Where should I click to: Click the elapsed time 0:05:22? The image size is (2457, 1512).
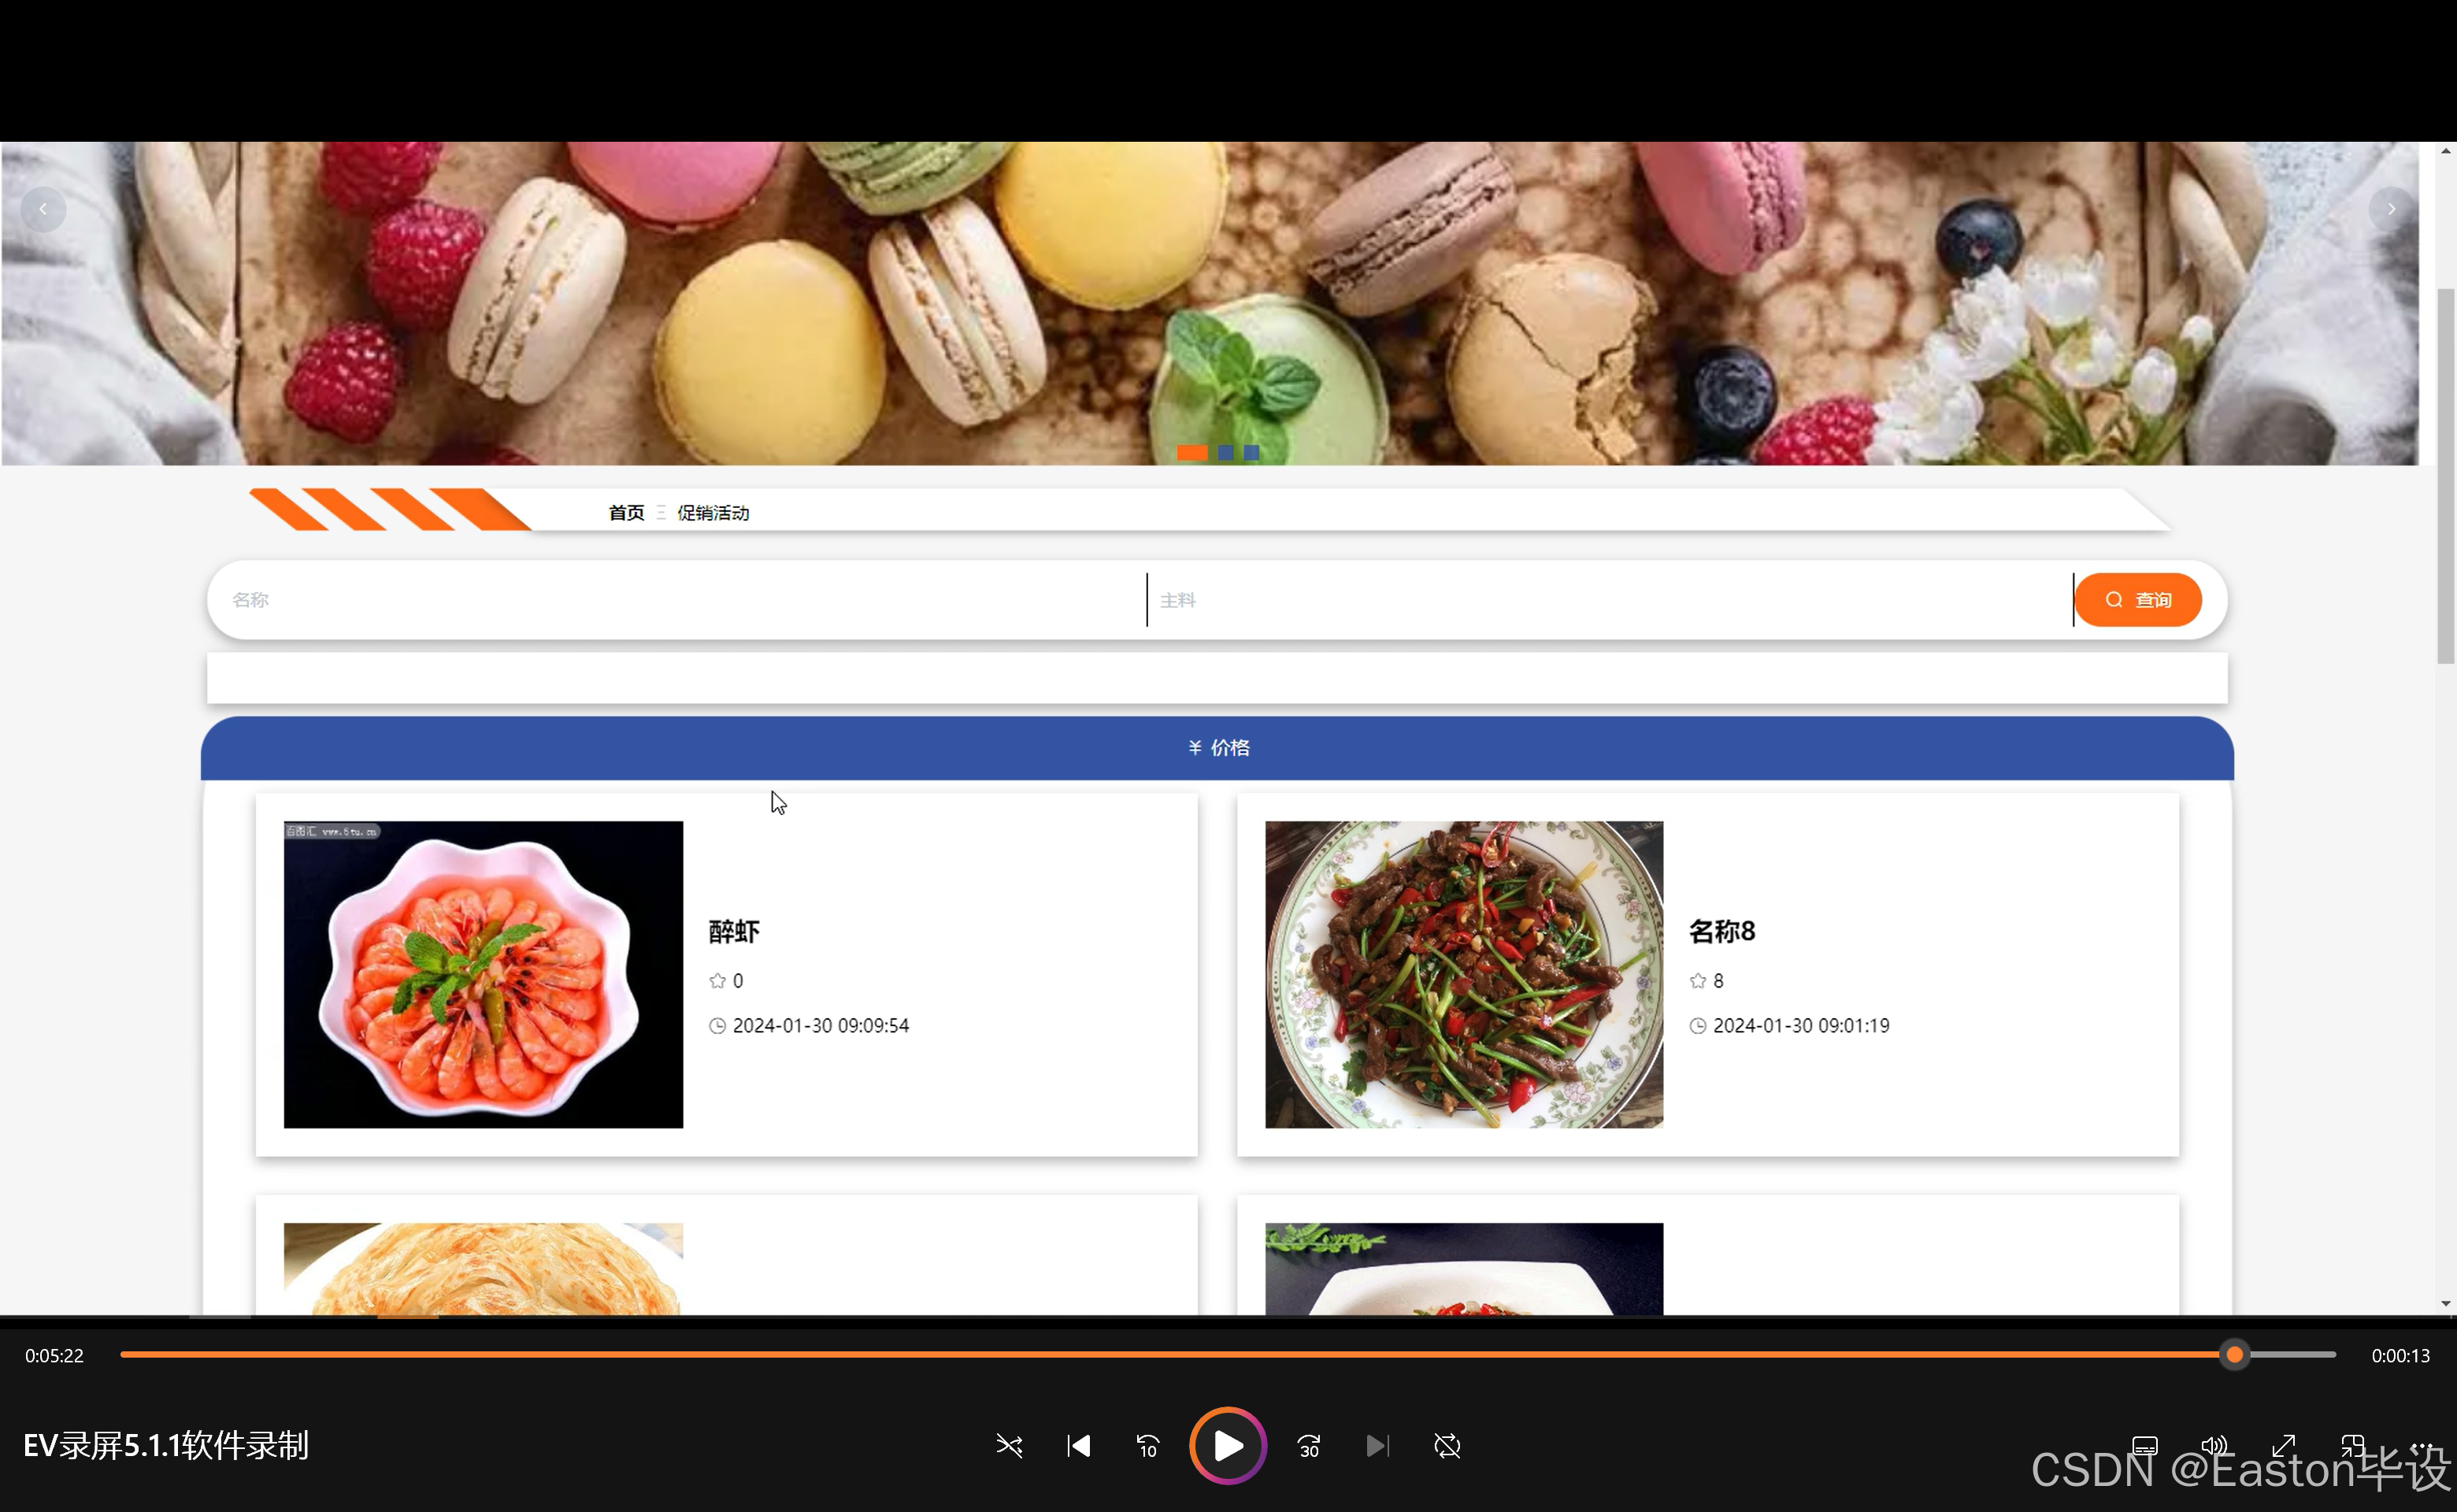55,1356
